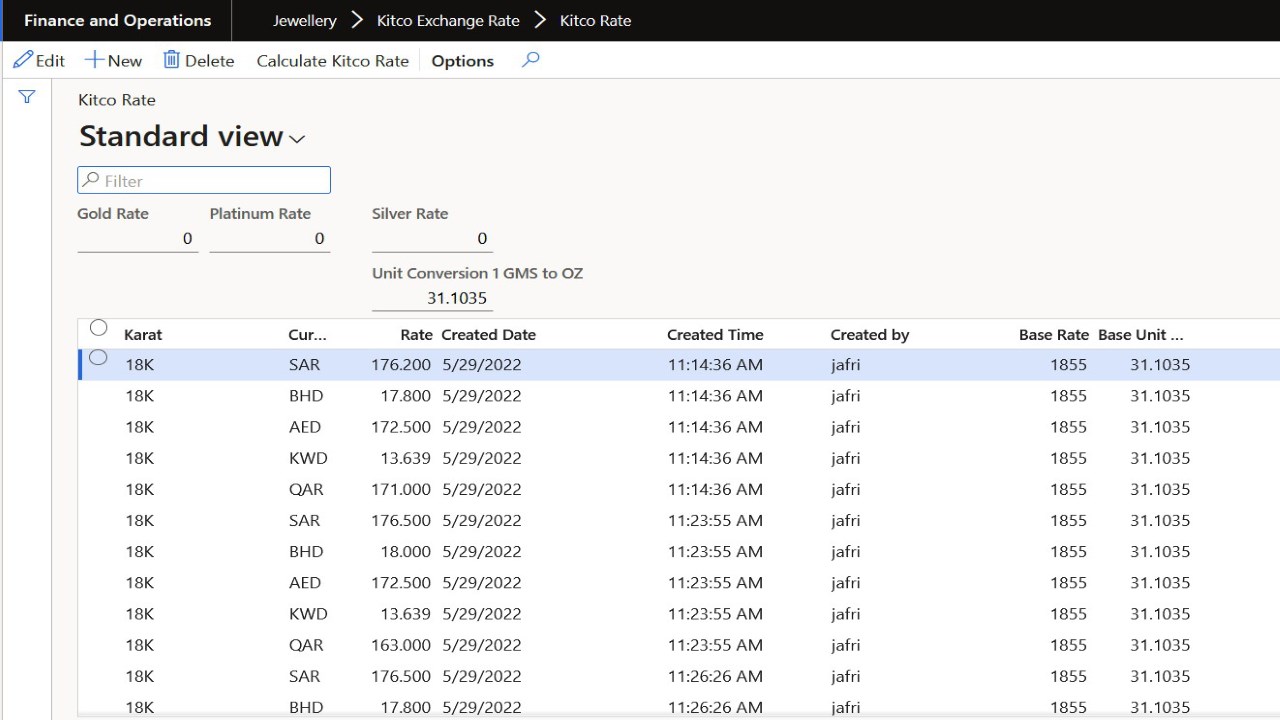This screenshot has height=720, width=1280.
Task: Click the Gold Rate value field
Action: pyautogui.click(x=137, y=239)
